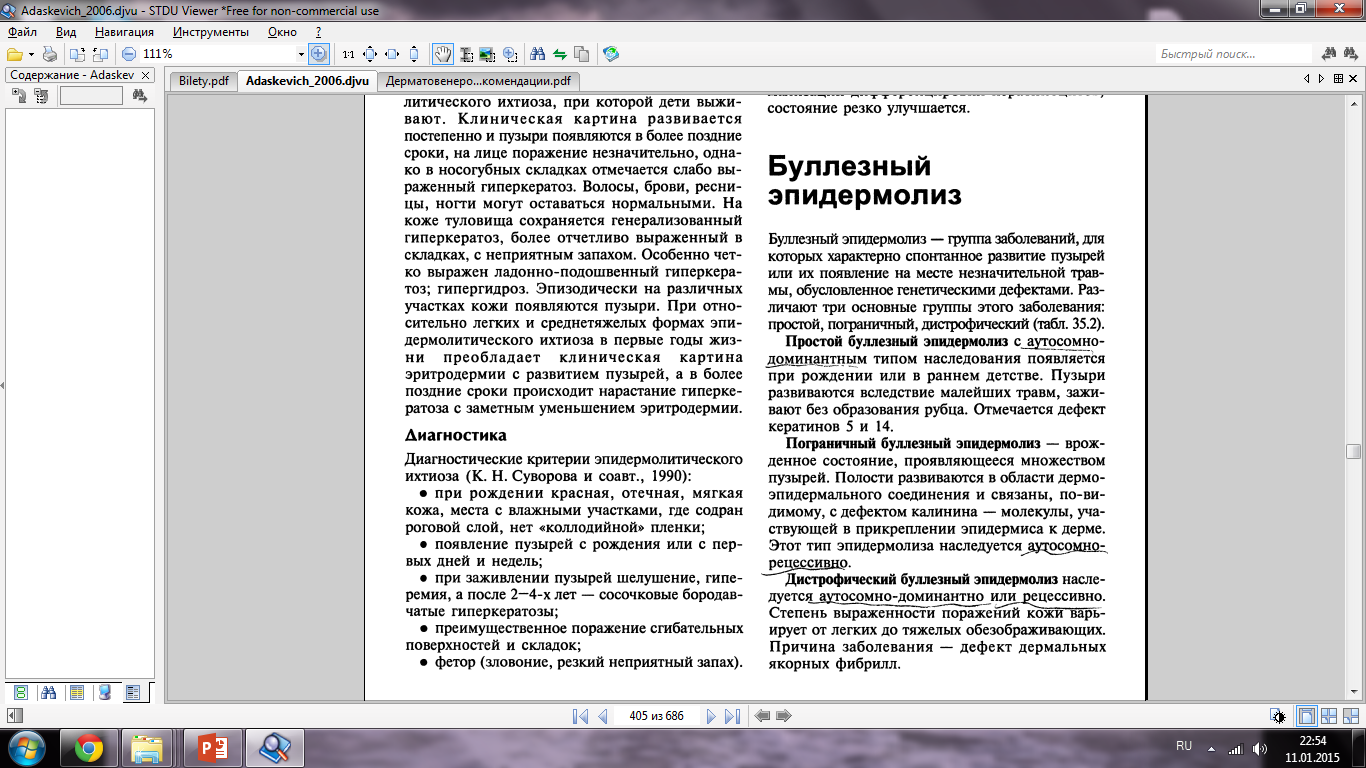Enable single page view layout
The image size is (1366, 768).
point(1306,716)
